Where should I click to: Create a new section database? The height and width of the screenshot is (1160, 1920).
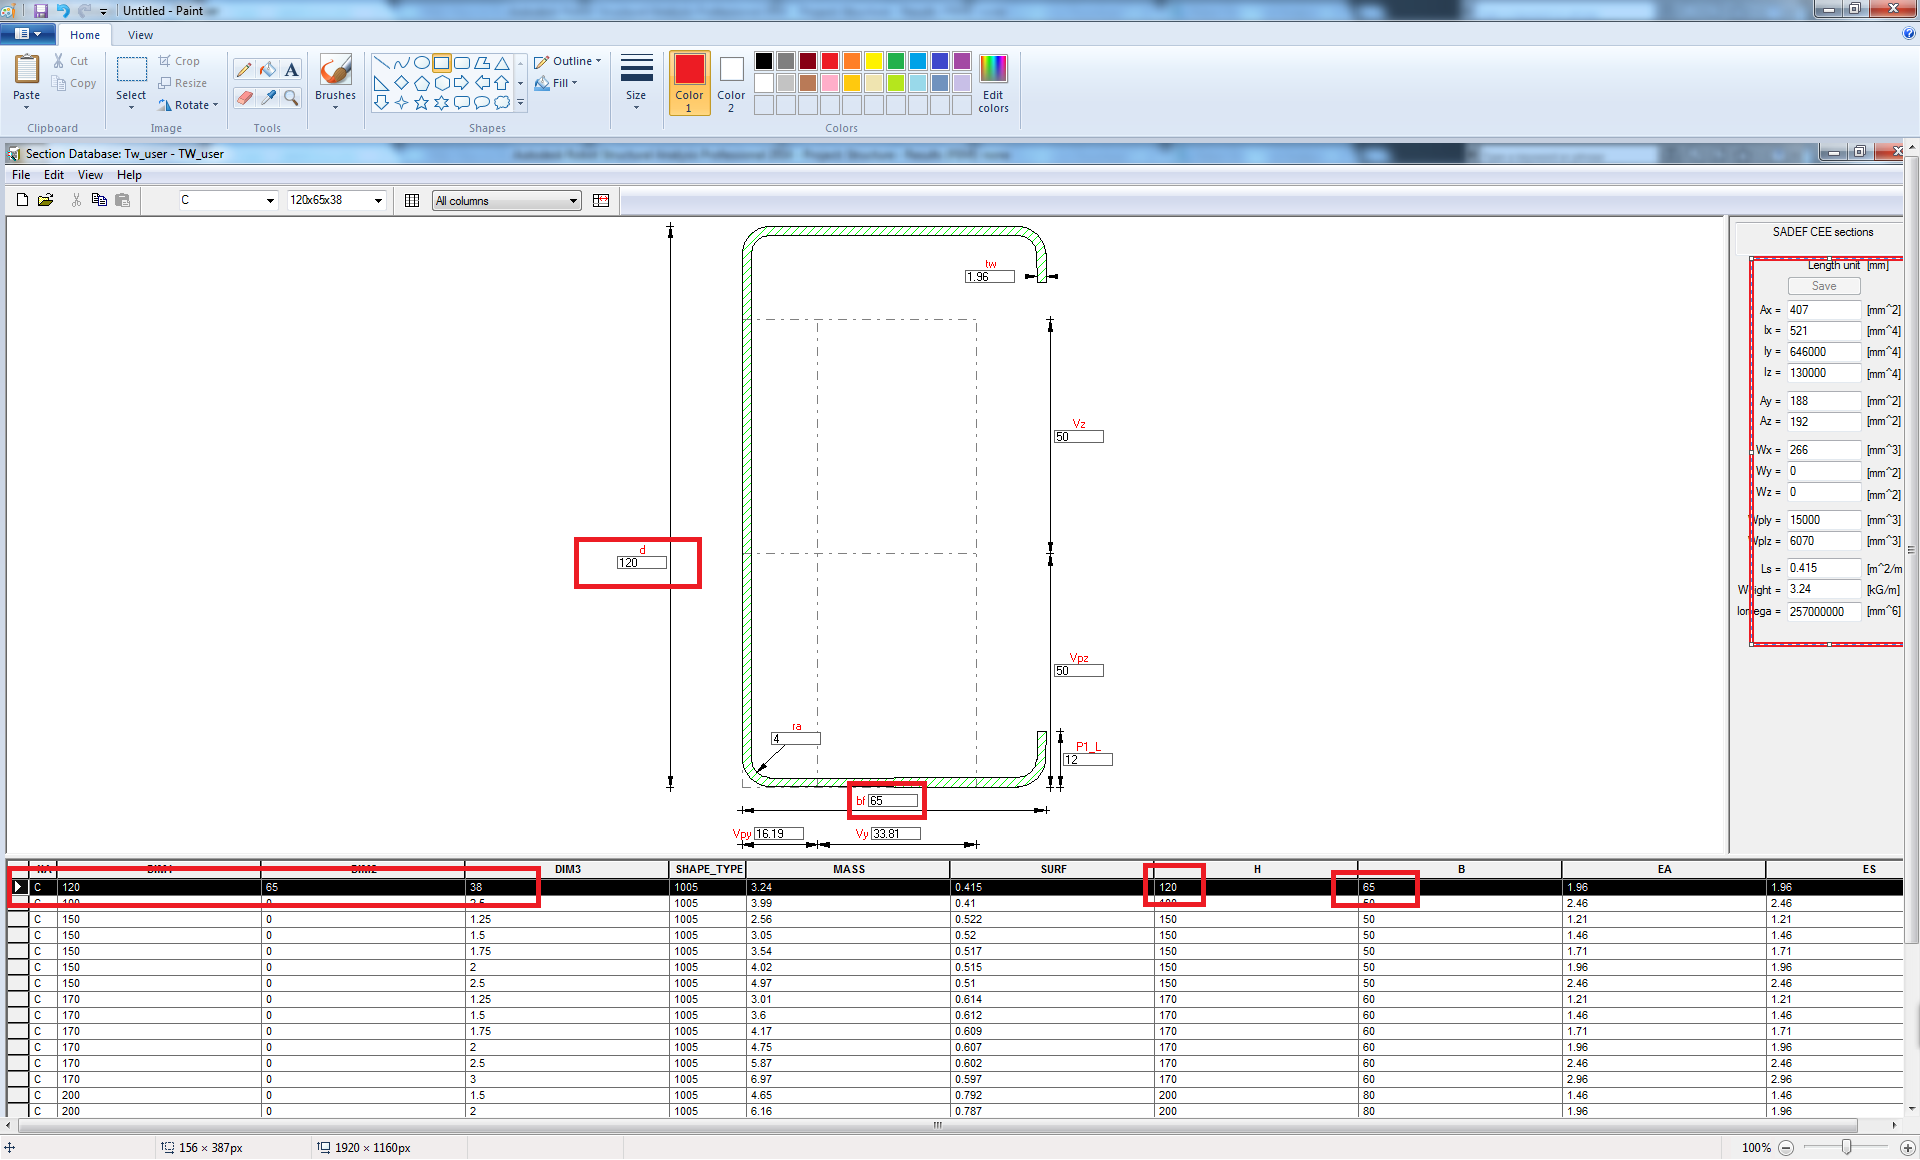point(21,200)
